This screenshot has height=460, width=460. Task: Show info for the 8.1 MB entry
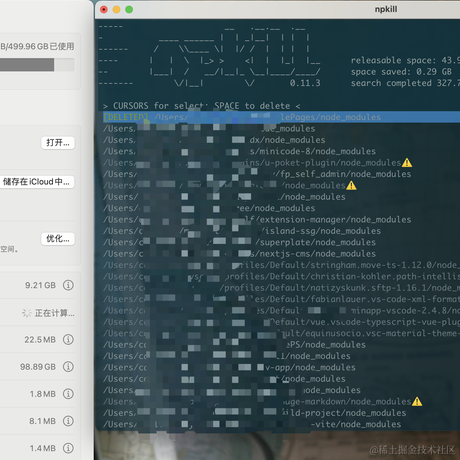(68, 421)
